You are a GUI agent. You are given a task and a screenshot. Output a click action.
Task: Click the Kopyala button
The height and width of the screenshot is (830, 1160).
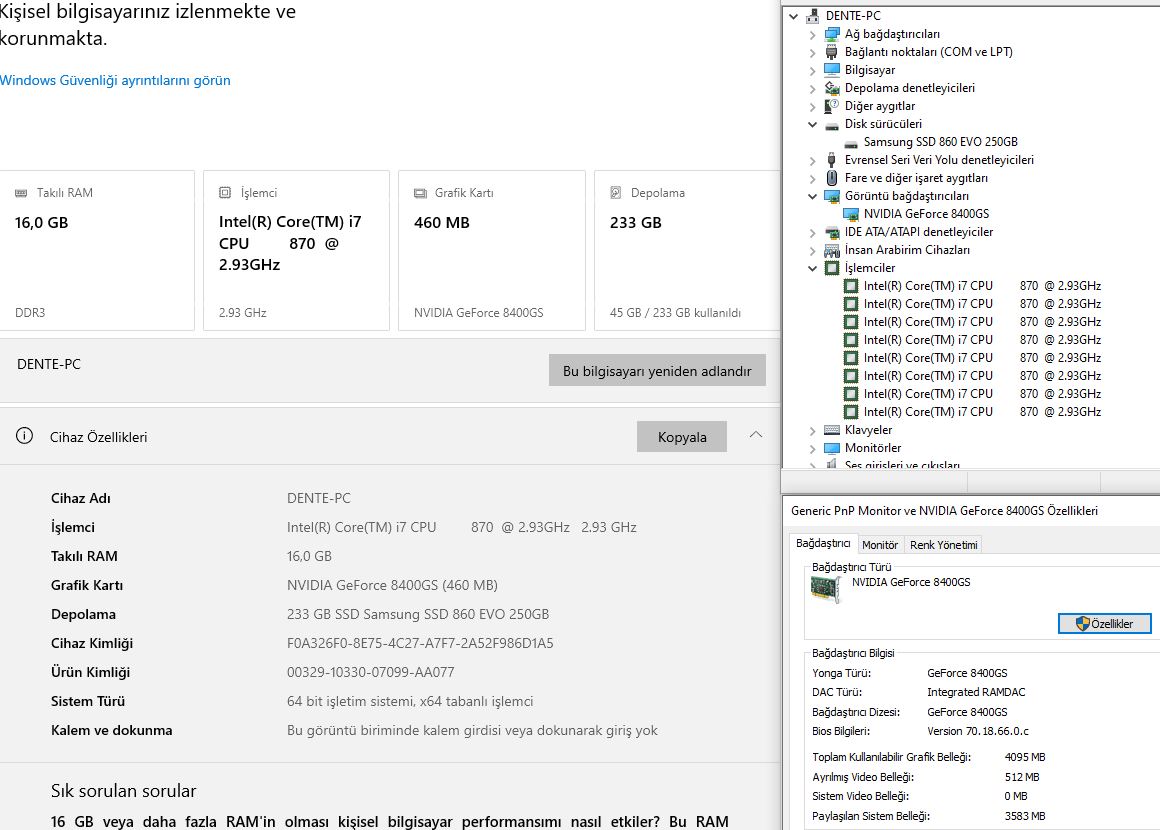click(x=682, y=437)
